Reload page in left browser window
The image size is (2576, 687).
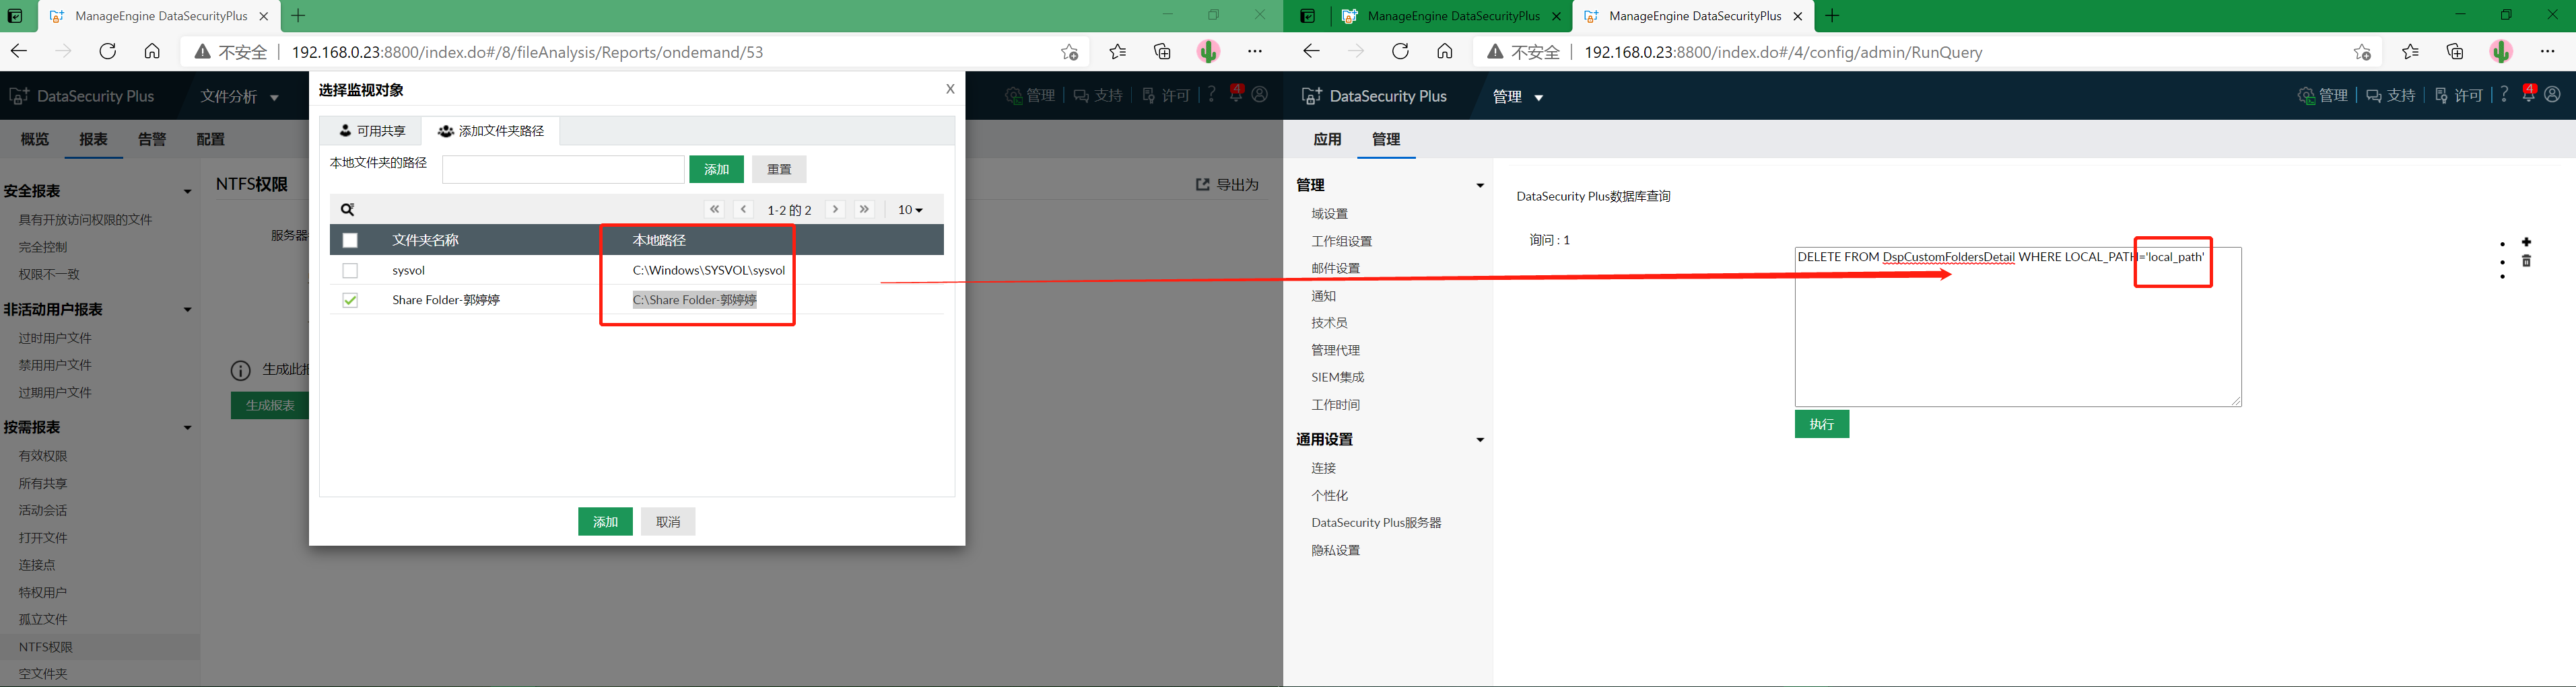pos(107,52)
